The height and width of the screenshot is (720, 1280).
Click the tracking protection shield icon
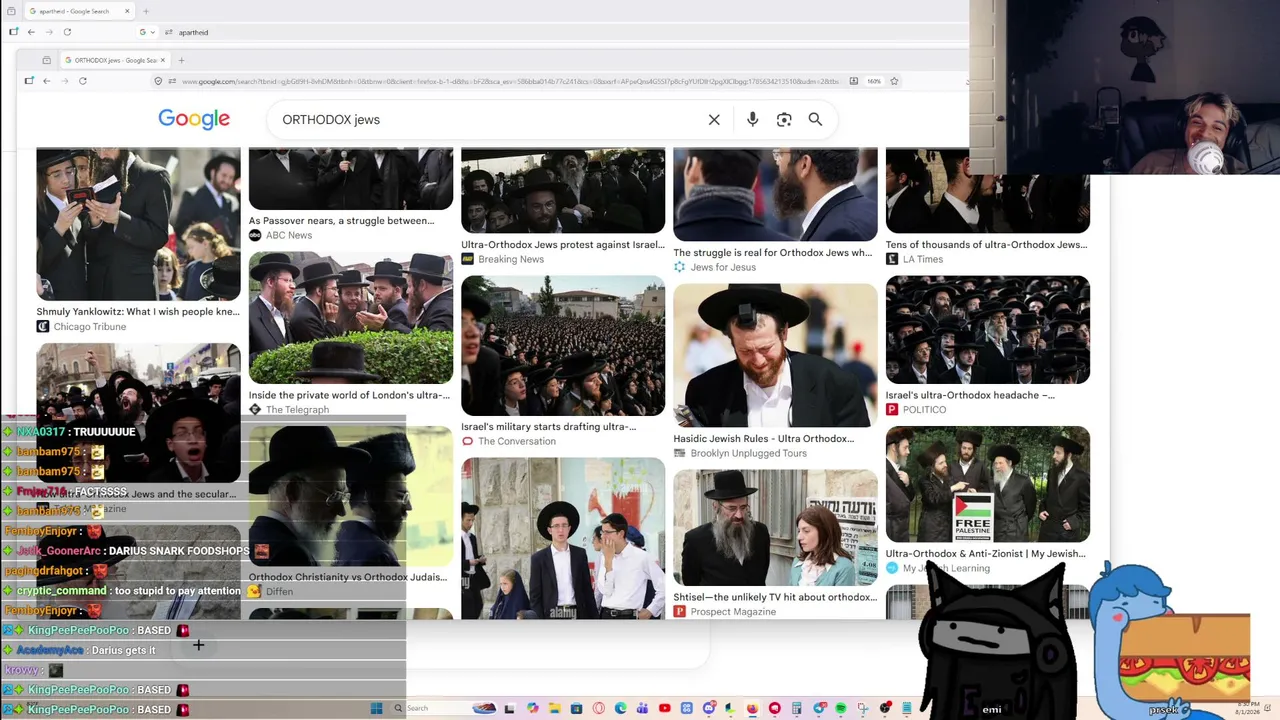(158, 81)
